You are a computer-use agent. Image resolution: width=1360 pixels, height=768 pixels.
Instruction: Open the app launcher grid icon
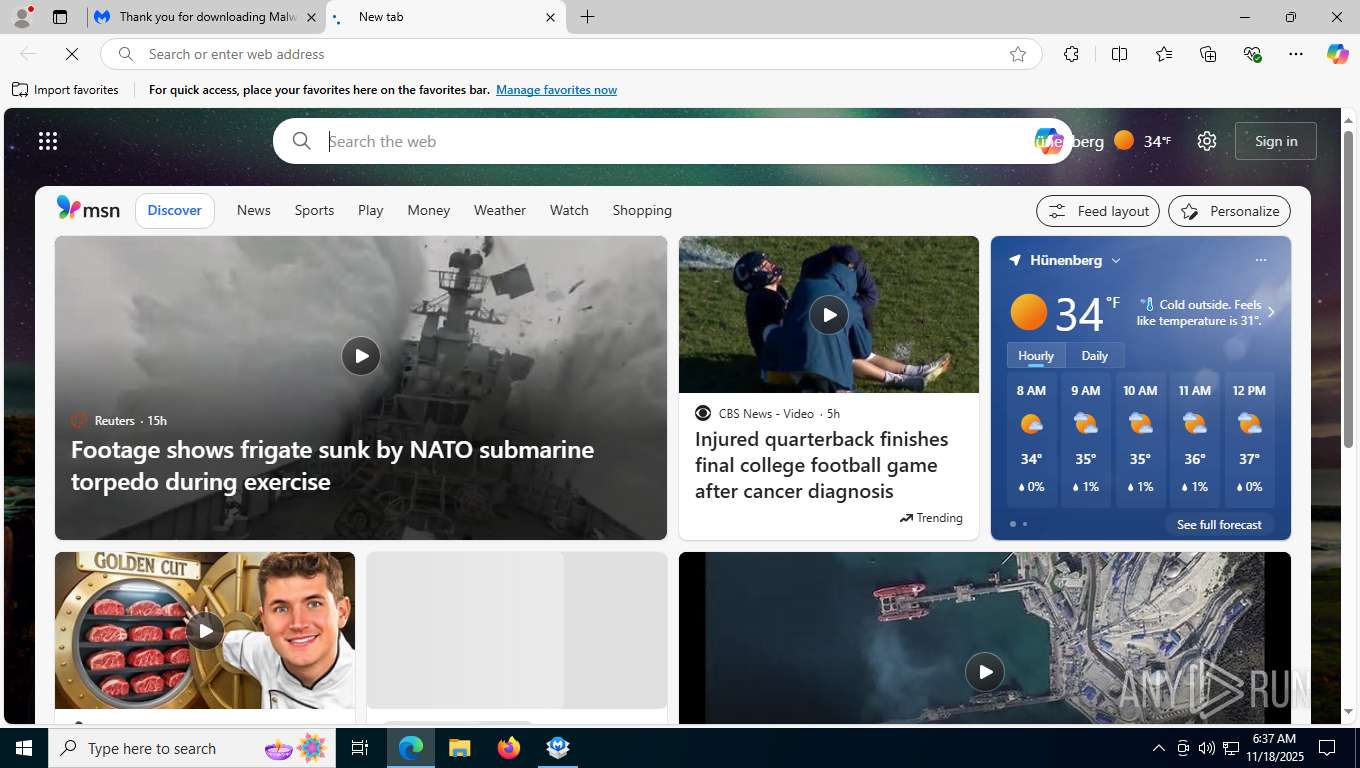pos(48,141)
